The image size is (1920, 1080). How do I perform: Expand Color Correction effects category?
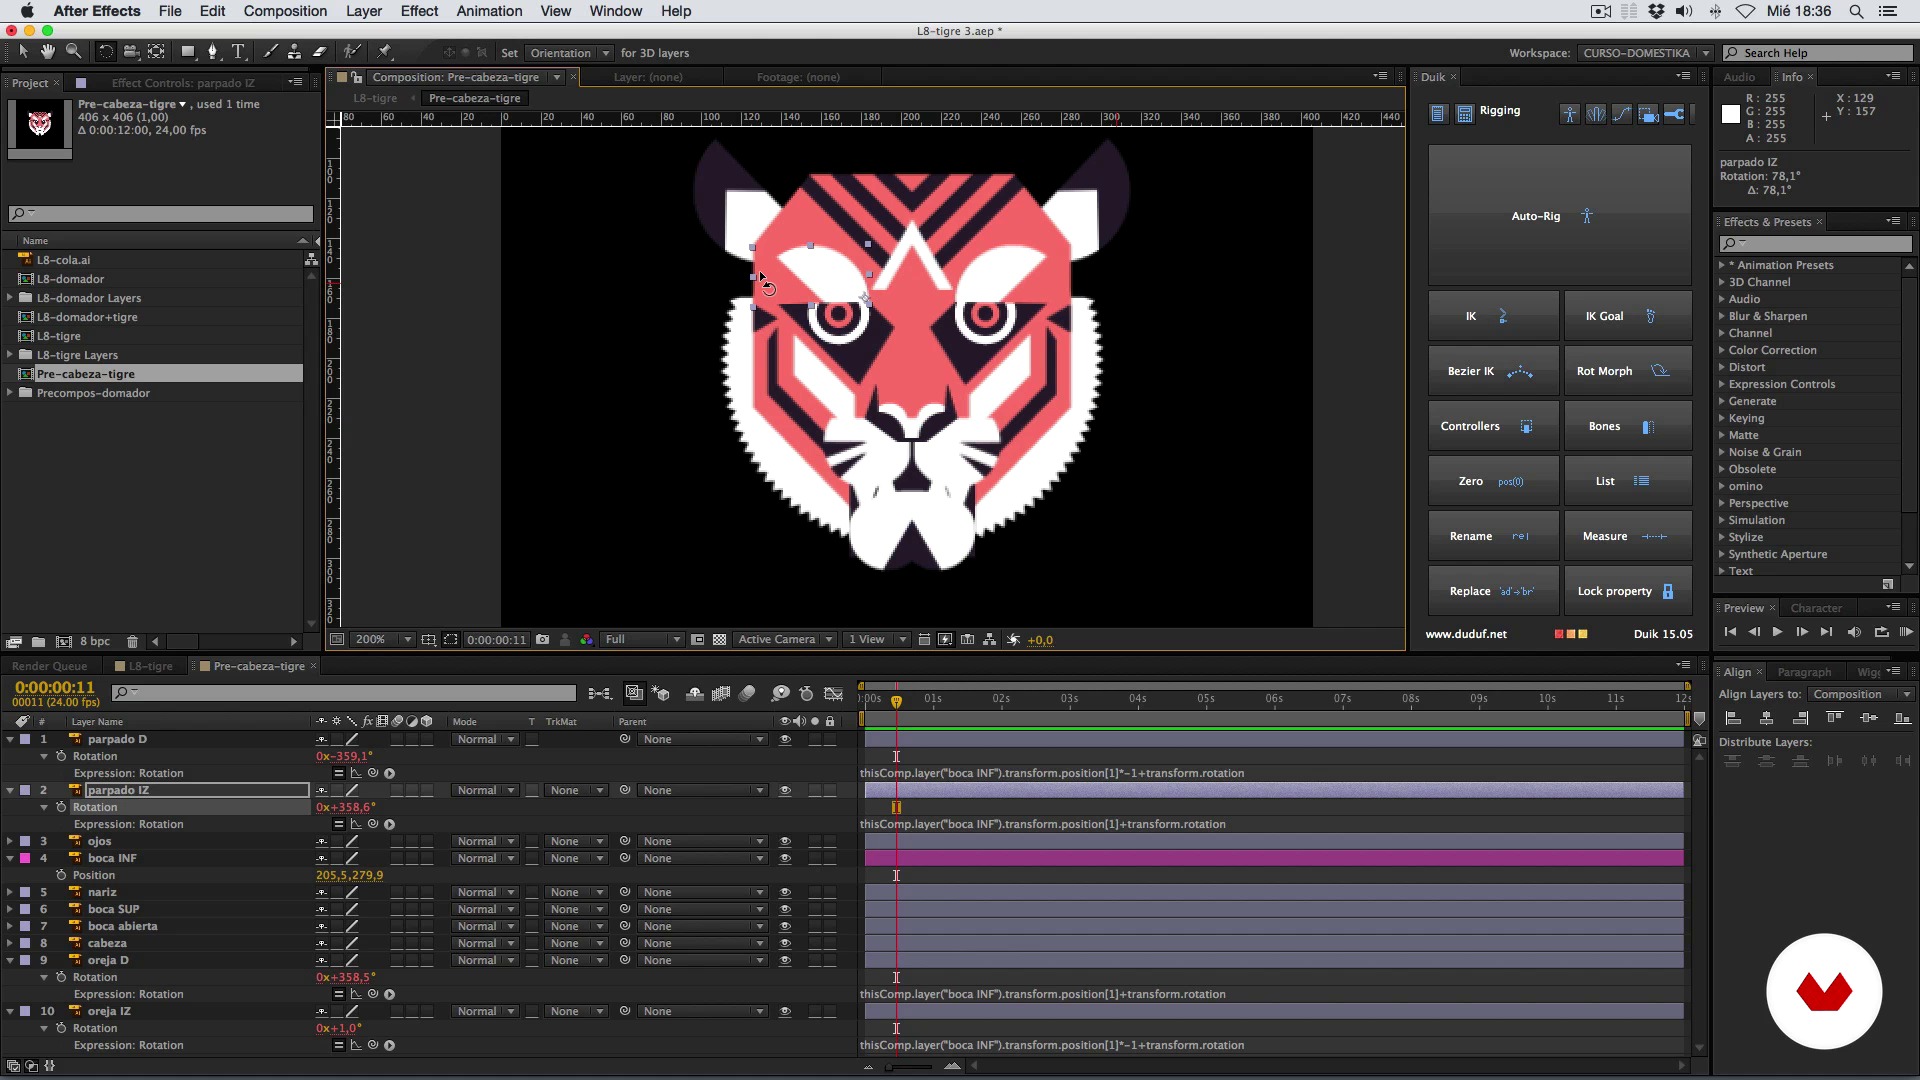pyautogui.click(x=1722, y=350)
